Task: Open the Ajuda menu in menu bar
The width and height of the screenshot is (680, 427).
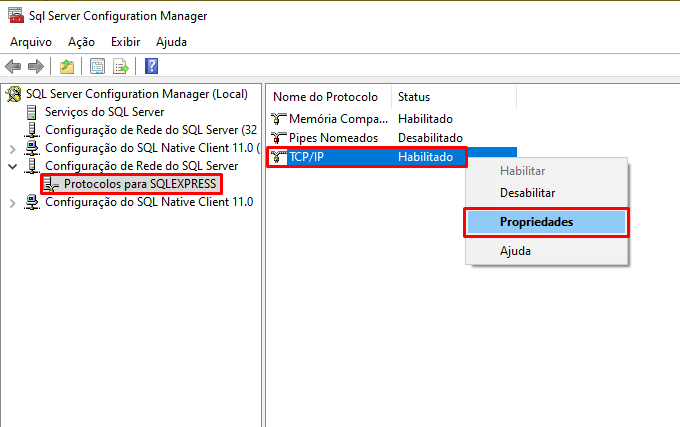Action: click(x=171, y=42)
